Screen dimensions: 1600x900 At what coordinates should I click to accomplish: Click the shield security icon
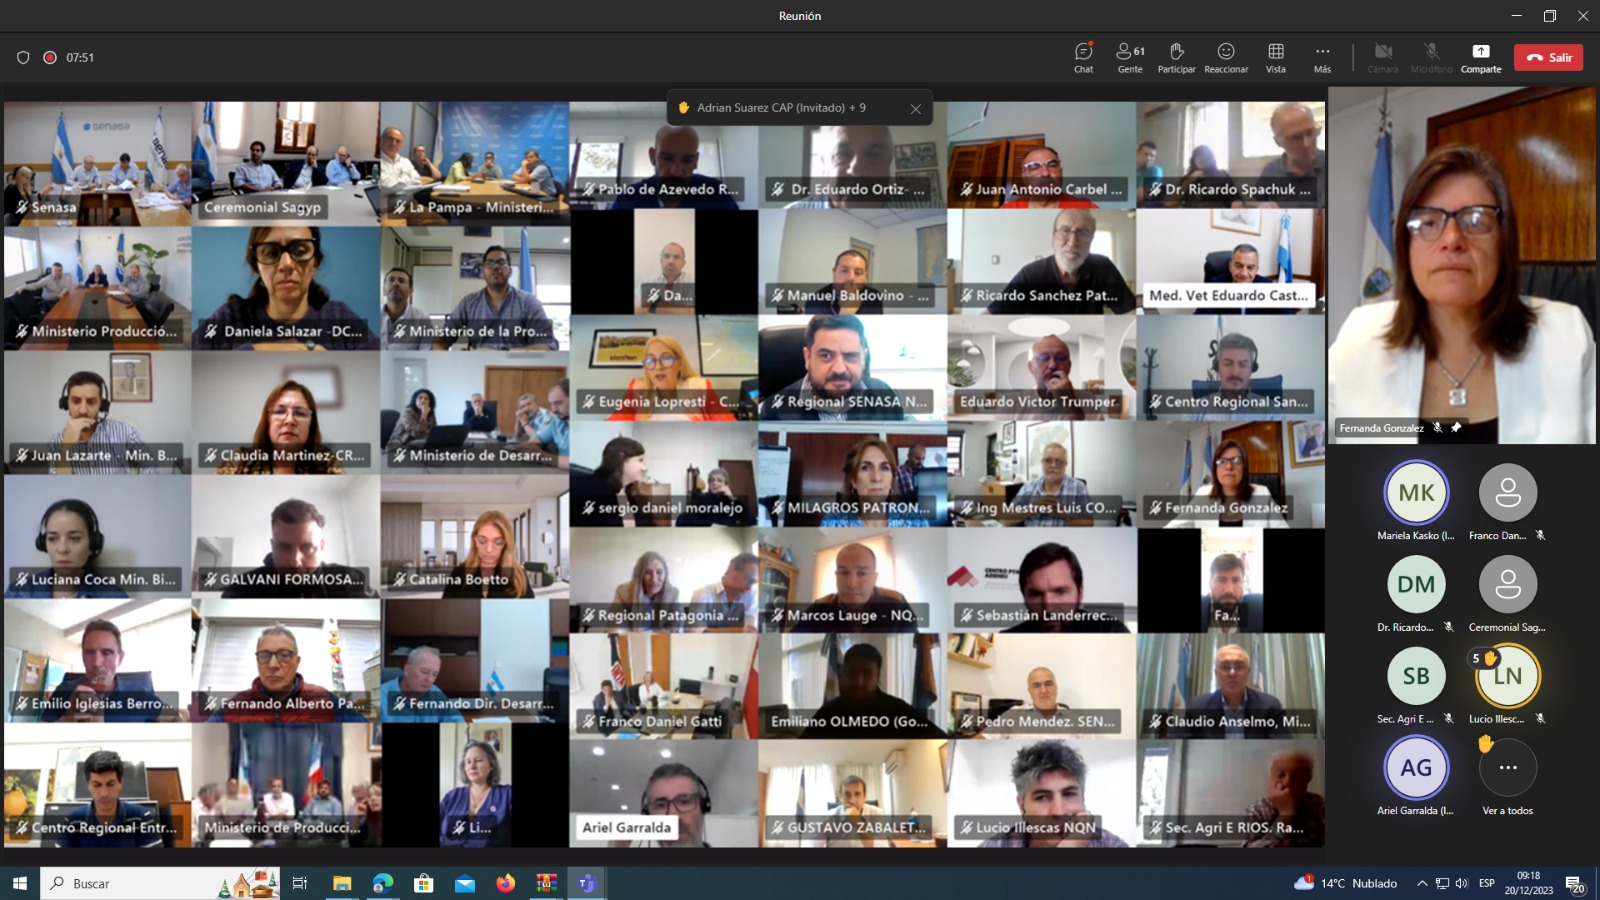(23, 58)
